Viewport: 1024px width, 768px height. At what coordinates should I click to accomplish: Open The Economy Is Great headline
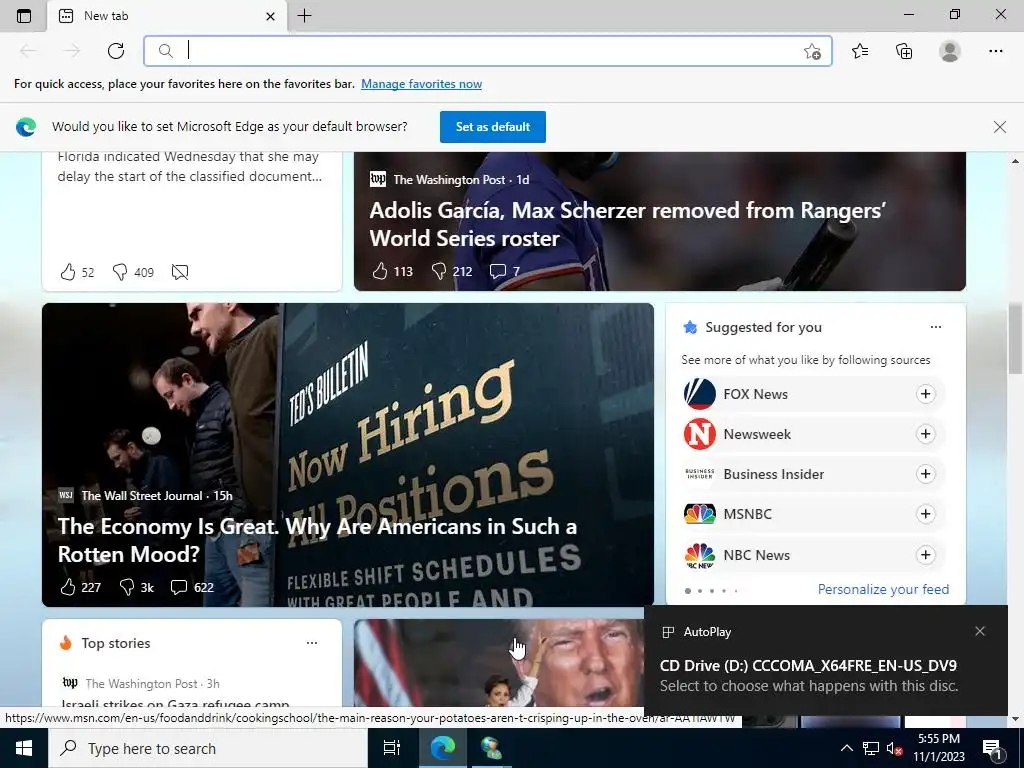[317, 540]
